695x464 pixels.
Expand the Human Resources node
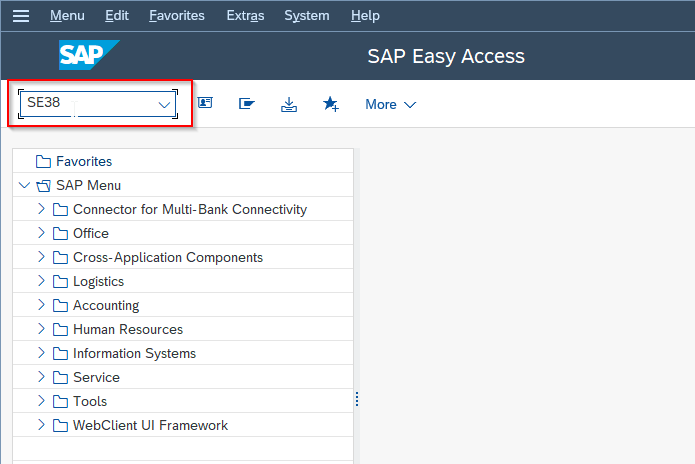coord(41,328)
